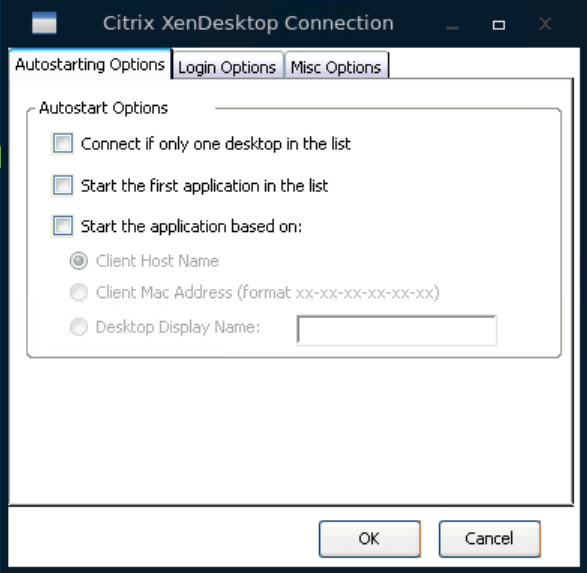The image size is (587, 573).
Task: Pick the Desktop Display Name radio button
Action: click(x=79, y=327)
